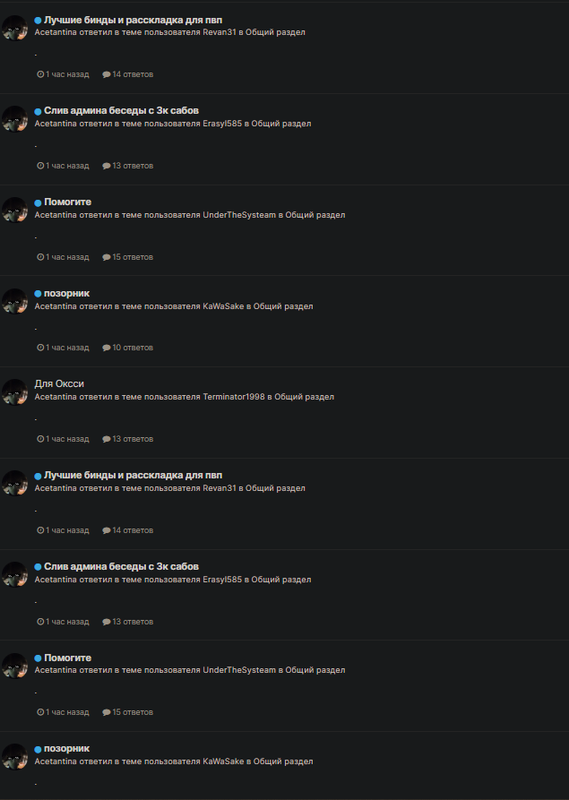This screenshot has width=569, height=800.
Task: Click the avatar next to "Для Оксси"
Action: (15, 392)
